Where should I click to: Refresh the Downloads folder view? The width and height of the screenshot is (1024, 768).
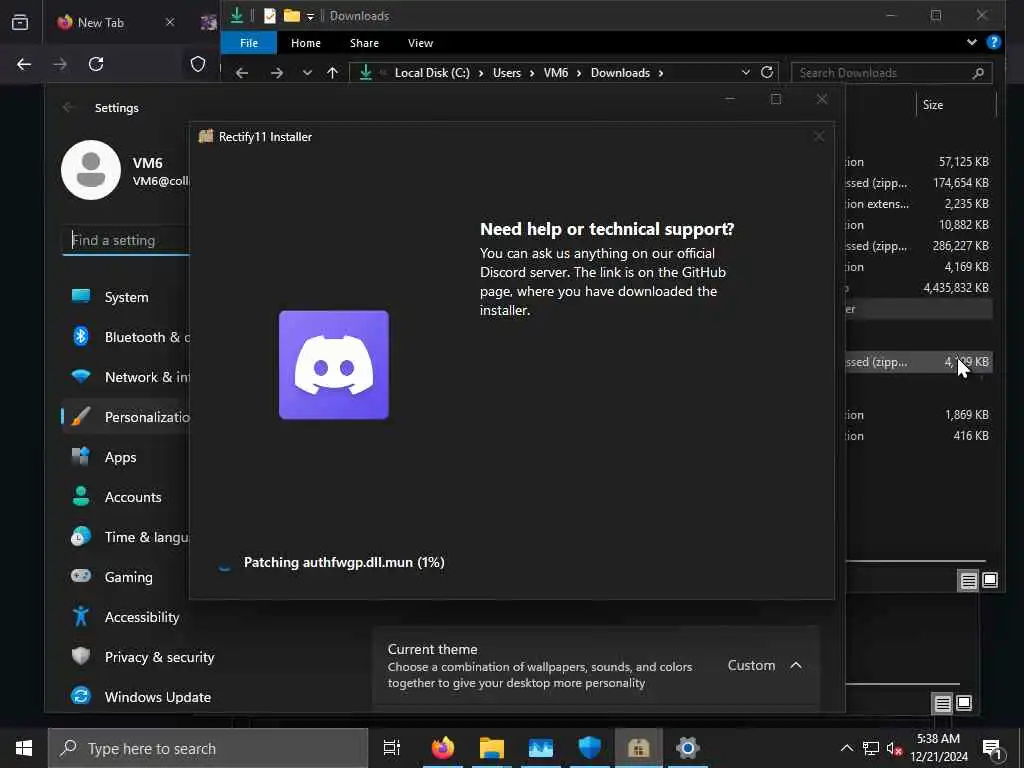pyautogui.click(x=767, y=72)
